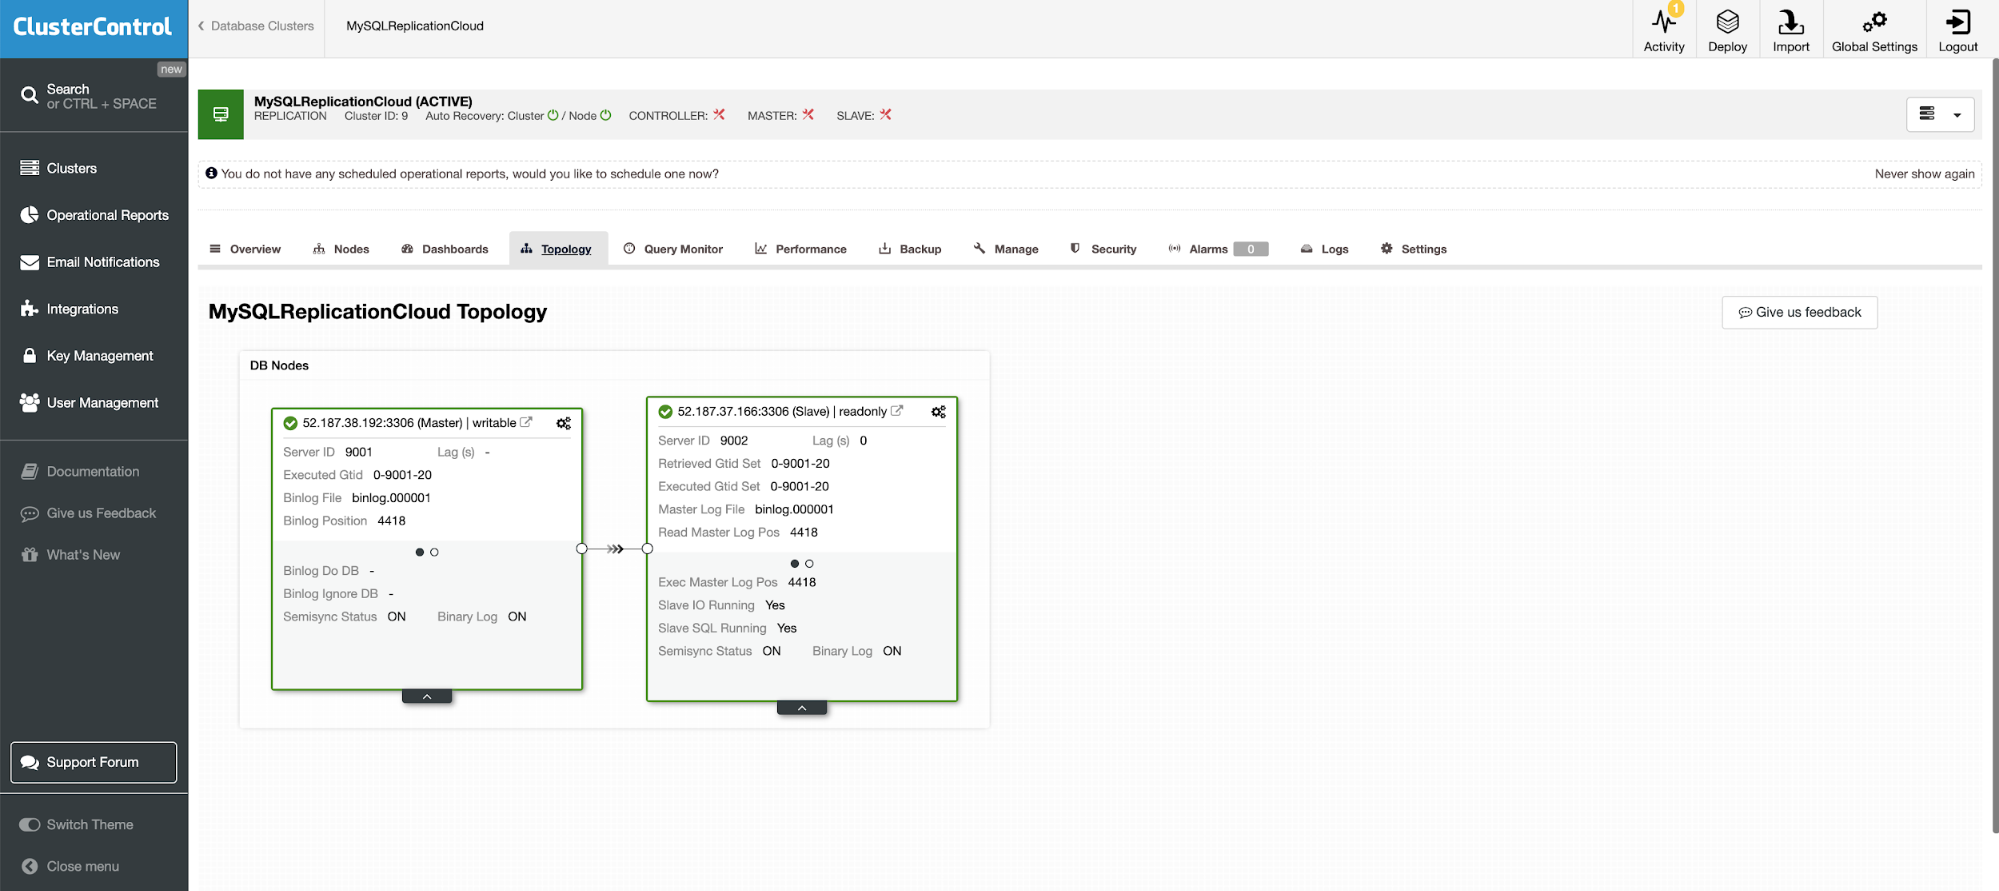The height and width of the screenshot is (891, 1999).
Task: Click the vertical page scrollbar
Action: pos(1994,445)
